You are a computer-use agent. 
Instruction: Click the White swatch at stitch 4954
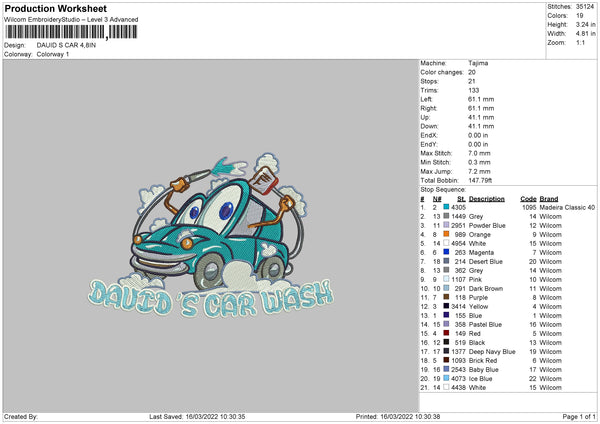pos(446,243)
